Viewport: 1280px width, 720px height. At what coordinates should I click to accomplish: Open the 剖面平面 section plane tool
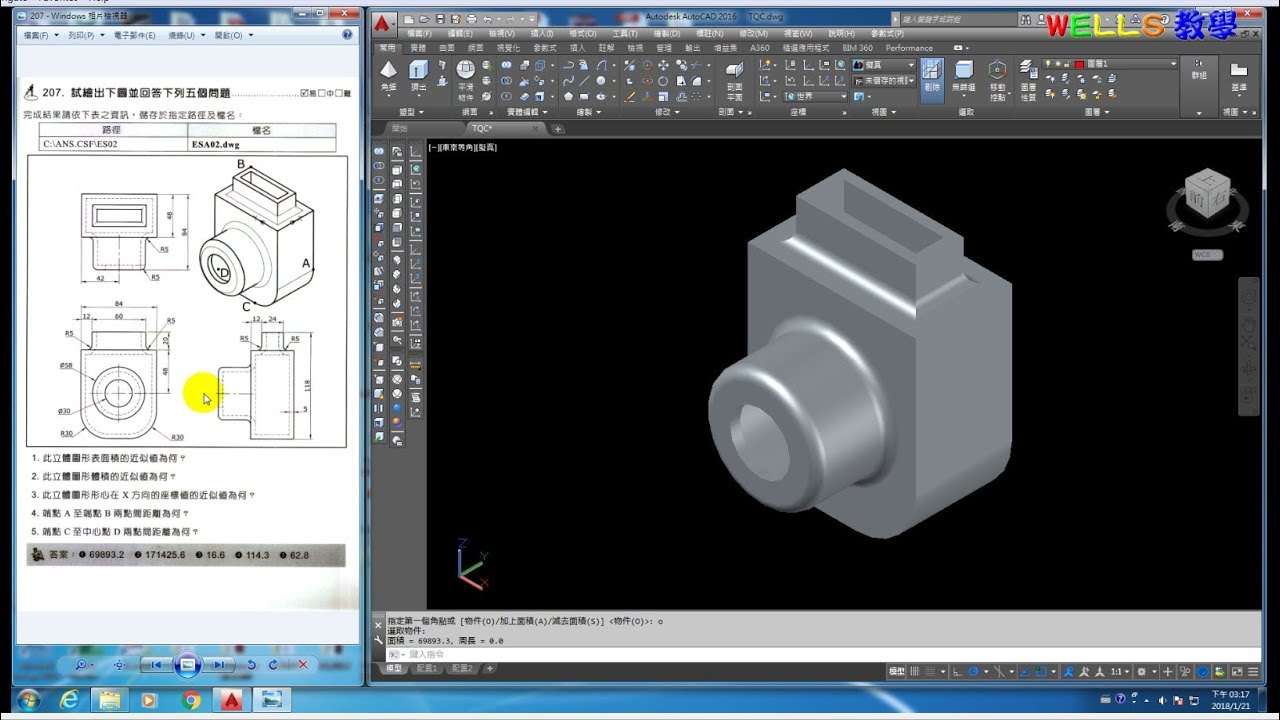pos(734,80)
